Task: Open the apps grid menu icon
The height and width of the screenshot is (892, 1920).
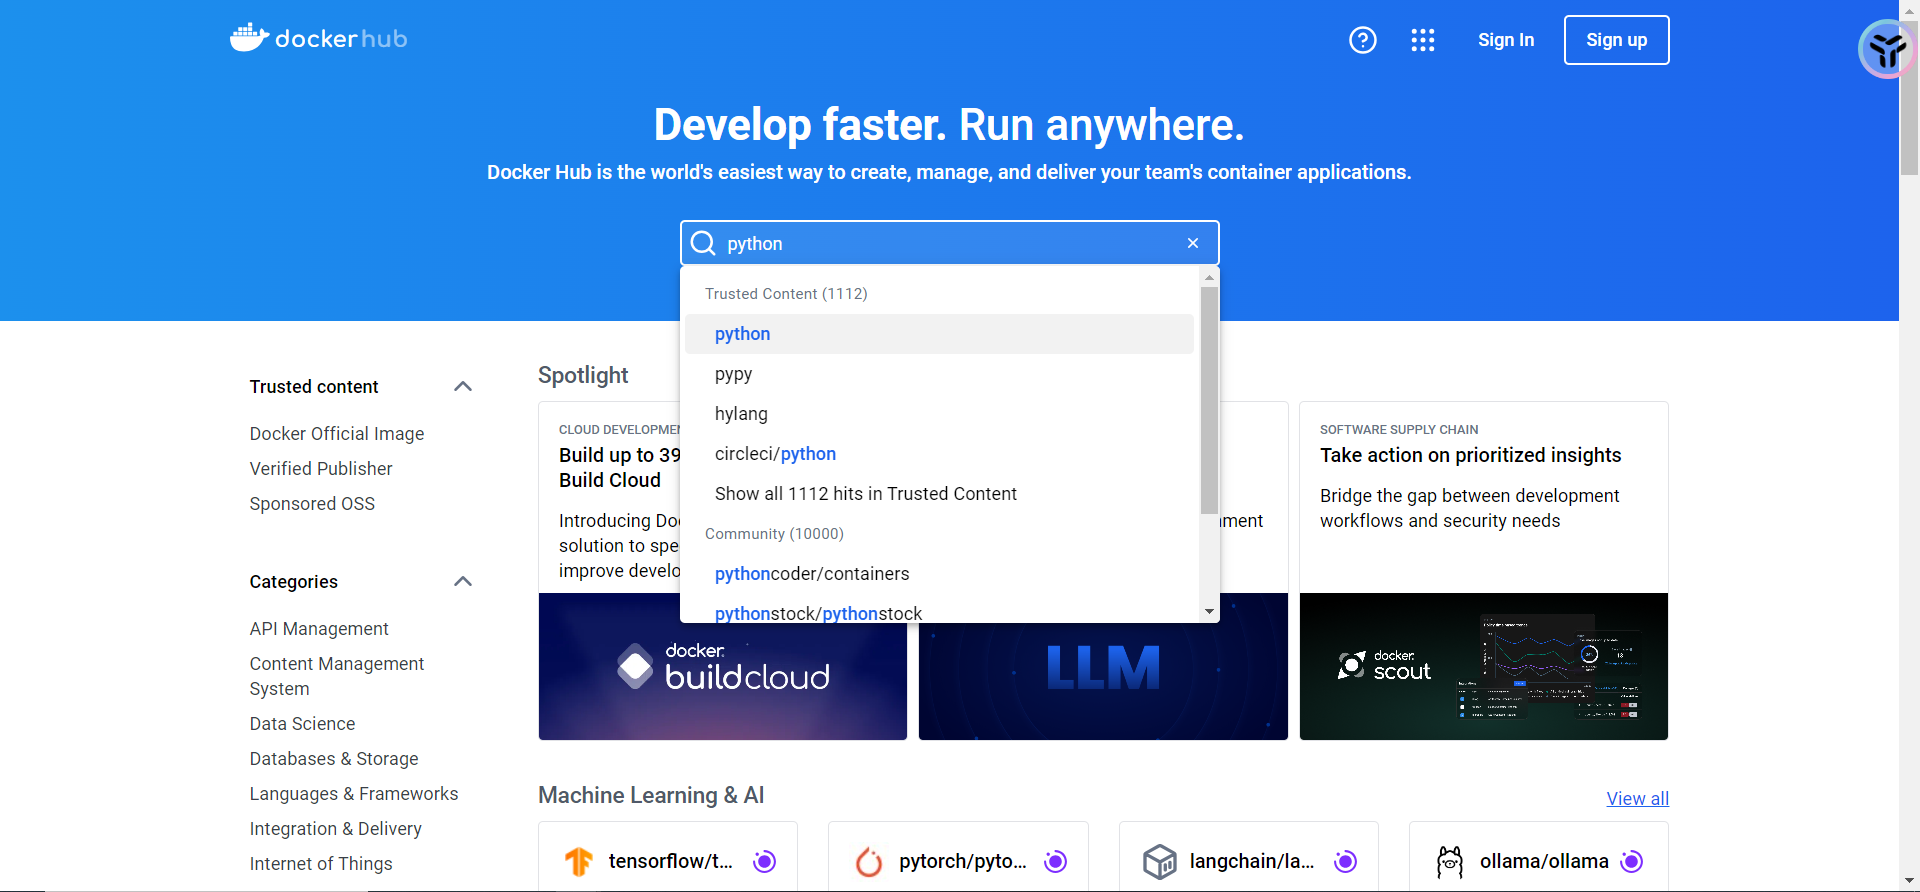Action: (x=1423, y=40)
